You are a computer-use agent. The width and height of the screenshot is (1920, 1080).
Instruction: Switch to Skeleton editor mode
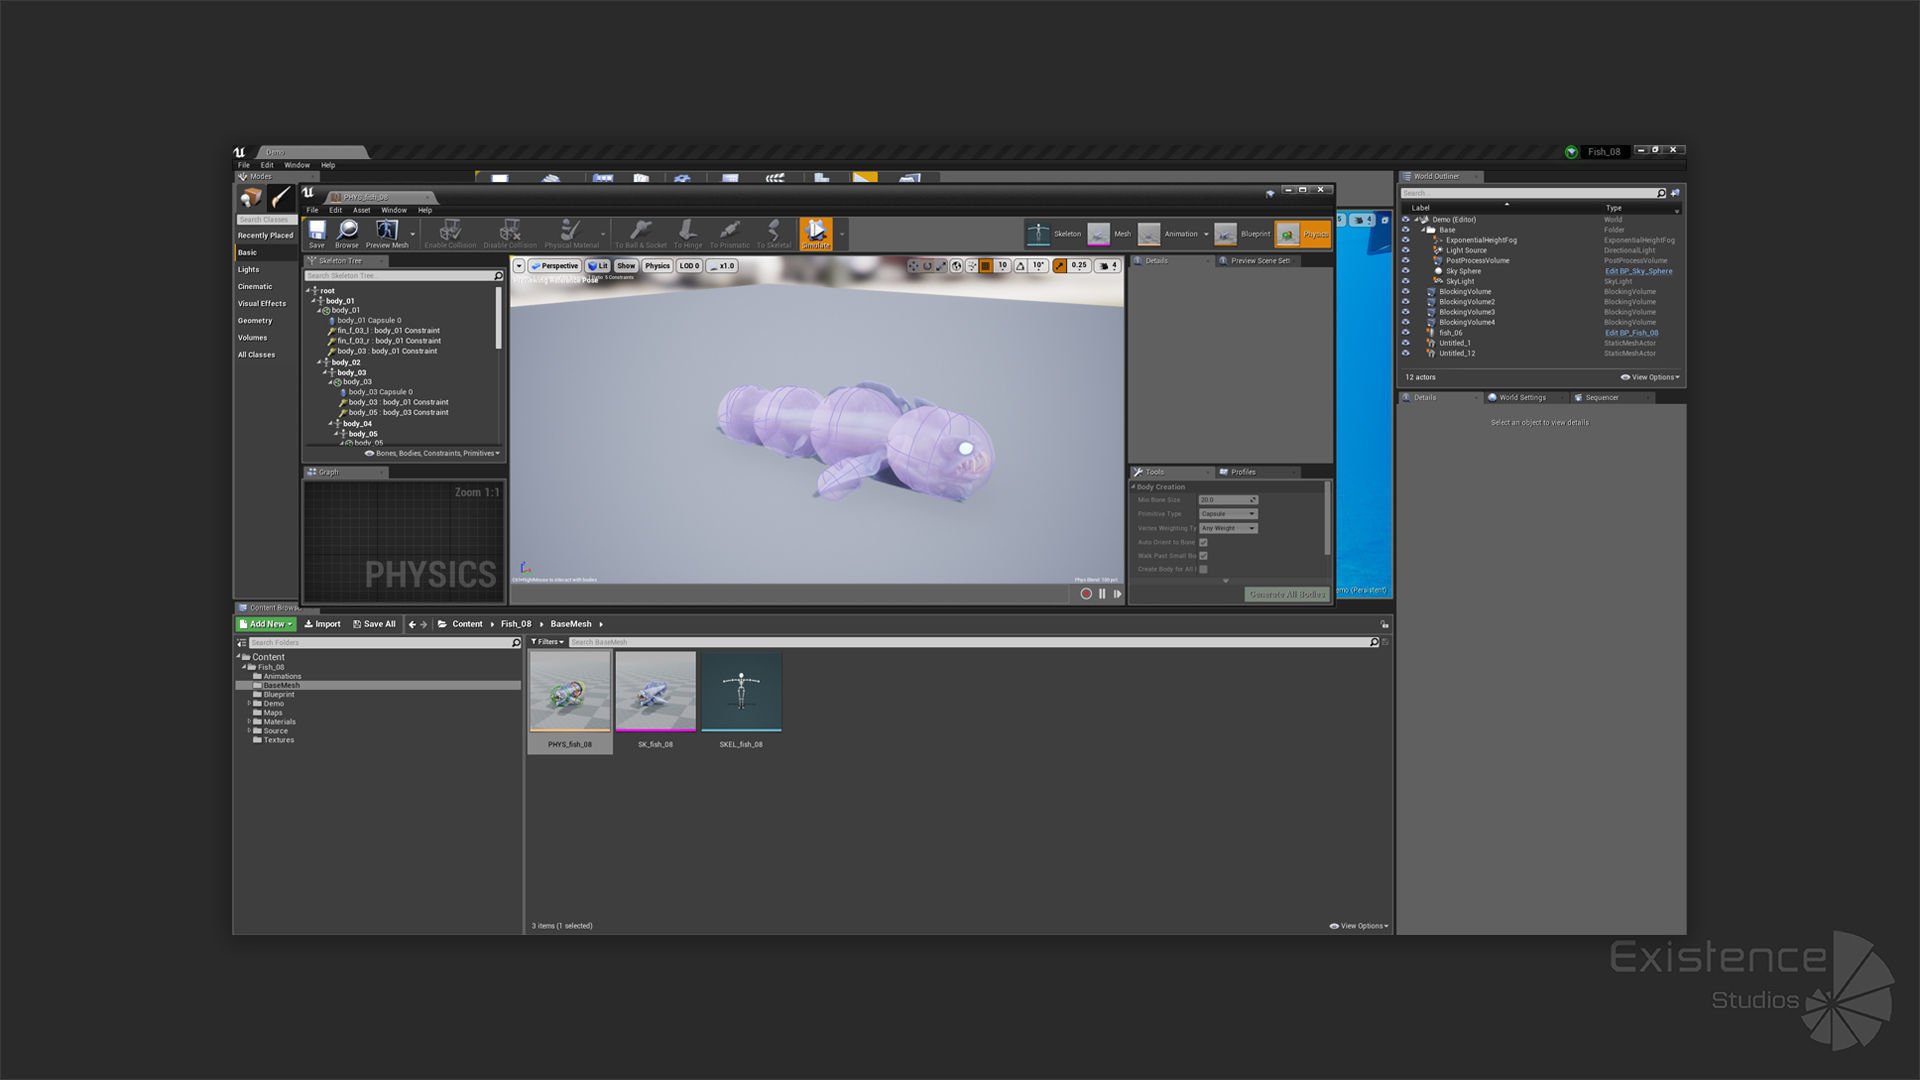pos(1054,234)
